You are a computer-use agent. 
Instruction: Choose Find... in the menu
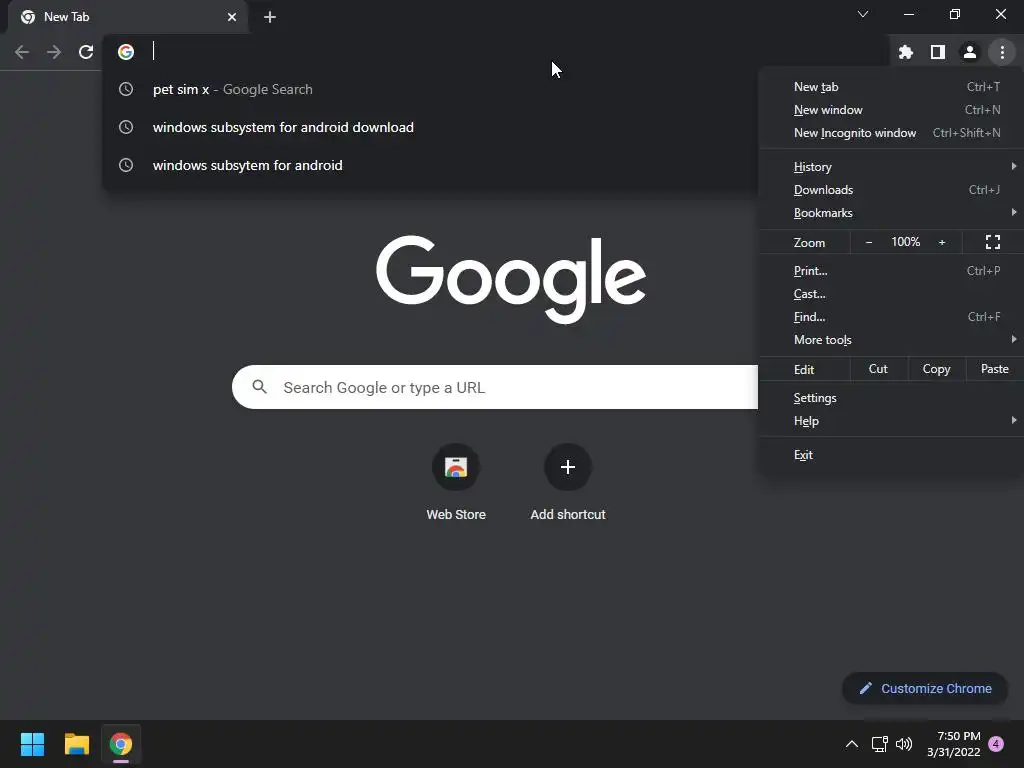891,317
